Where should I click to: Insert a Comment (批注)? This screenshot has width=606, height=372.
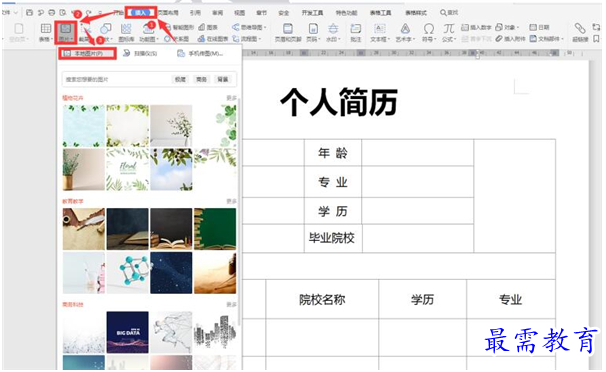coord(355,32)
